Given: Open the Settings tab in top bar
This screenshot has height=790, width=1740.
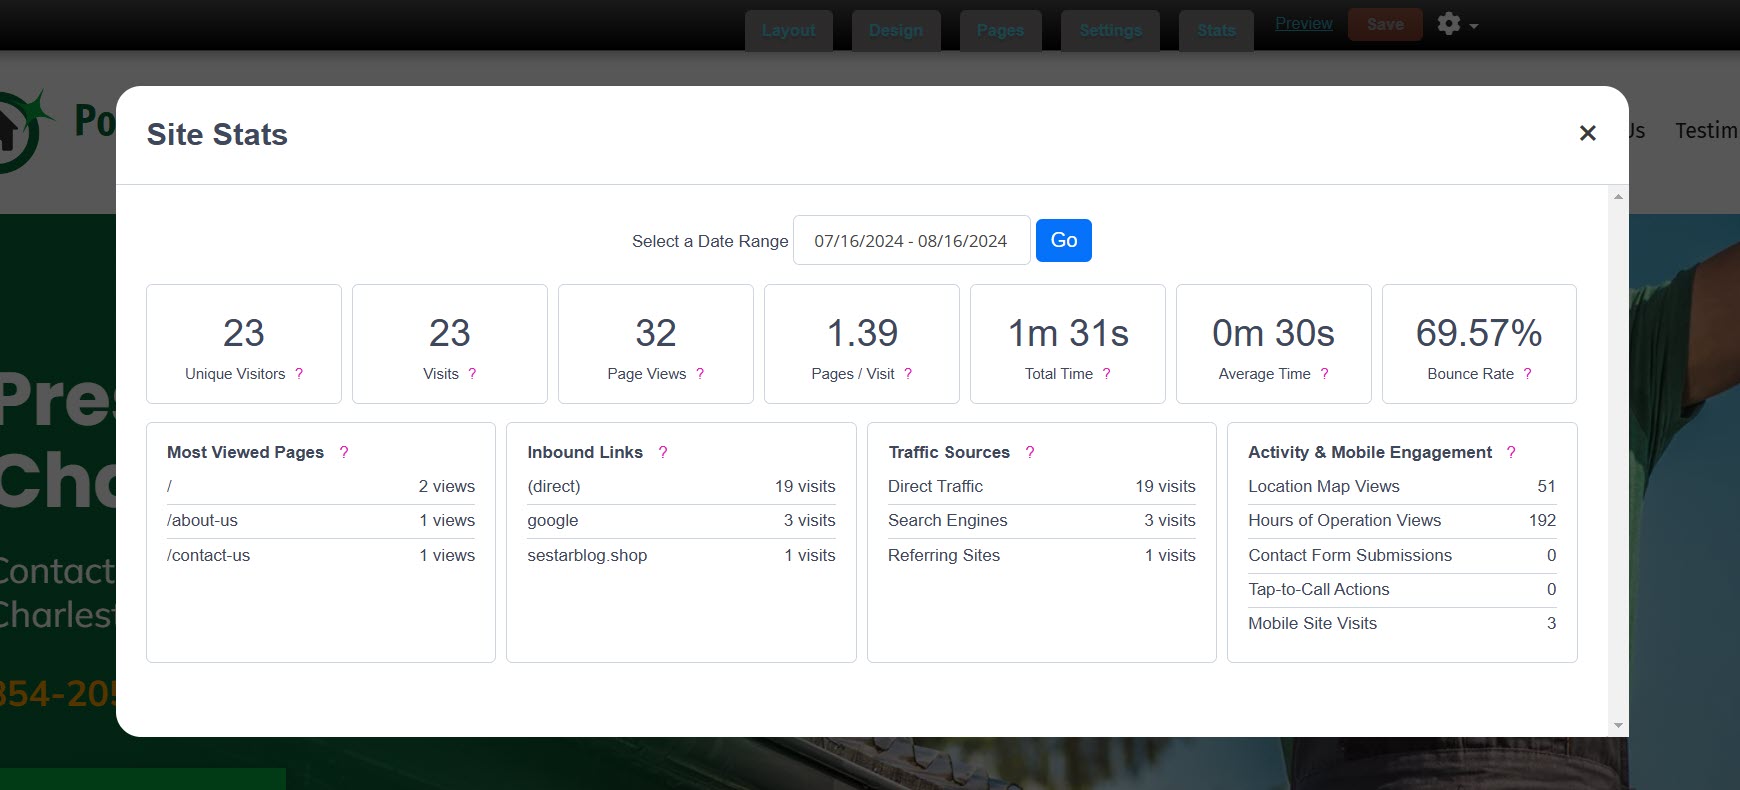Looking at the screenshot, I should click(x=1110, y=30).
